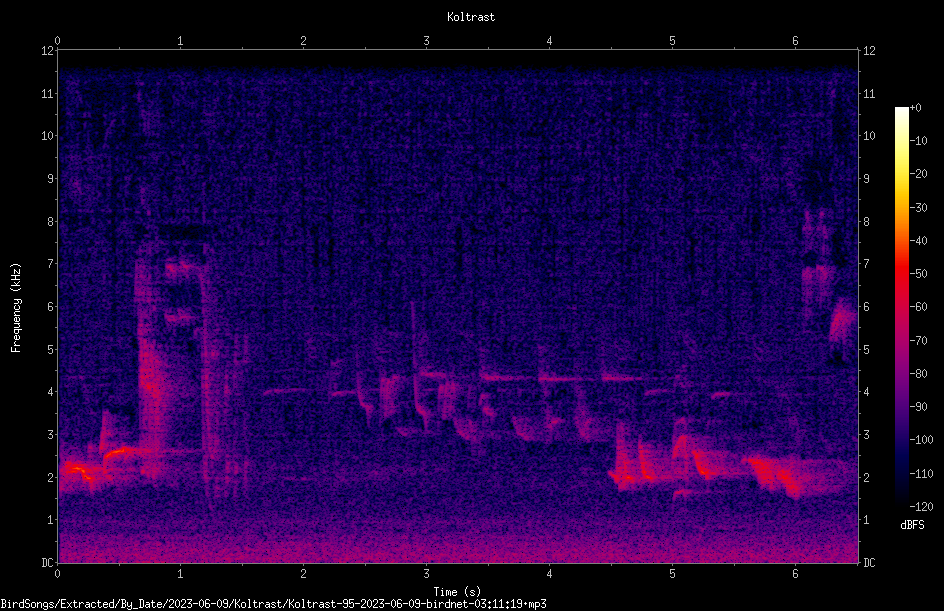Select the "-110" value on the color scale
Screen dimensions: 944x611
pos(921,474)
